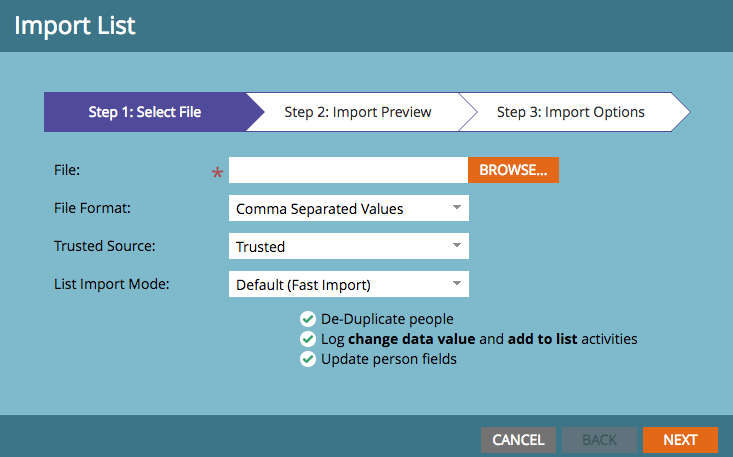Click the red required asterisk
733x457 pixels.
(217, 173)
